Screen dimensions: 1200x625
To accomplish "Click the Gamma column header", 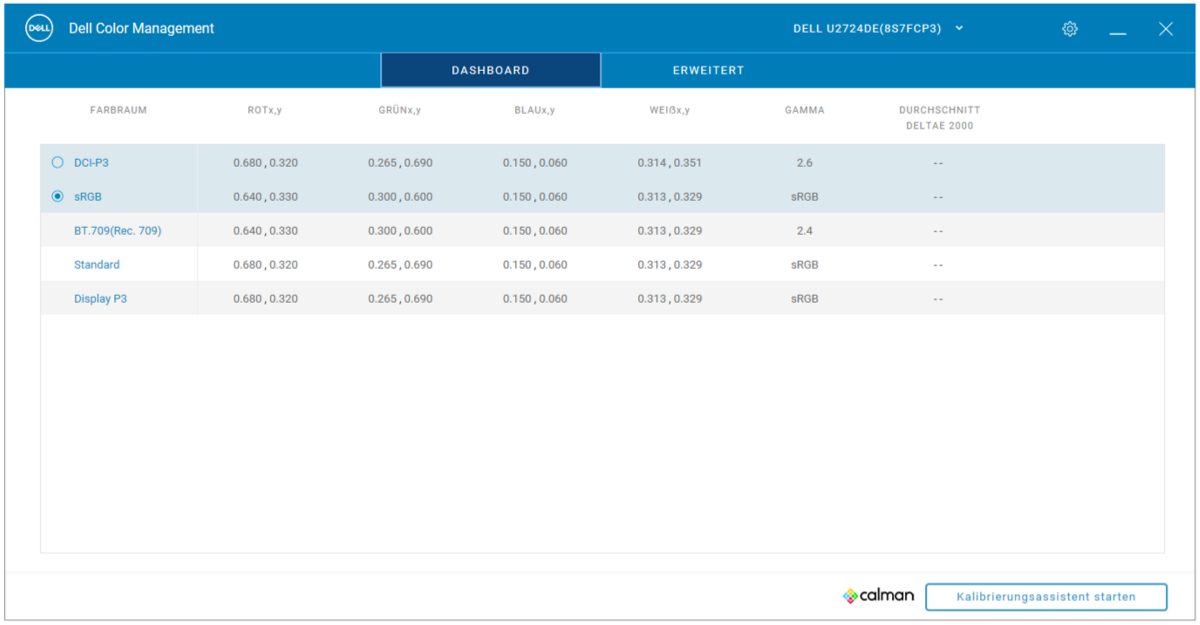I will pos(804,110).
